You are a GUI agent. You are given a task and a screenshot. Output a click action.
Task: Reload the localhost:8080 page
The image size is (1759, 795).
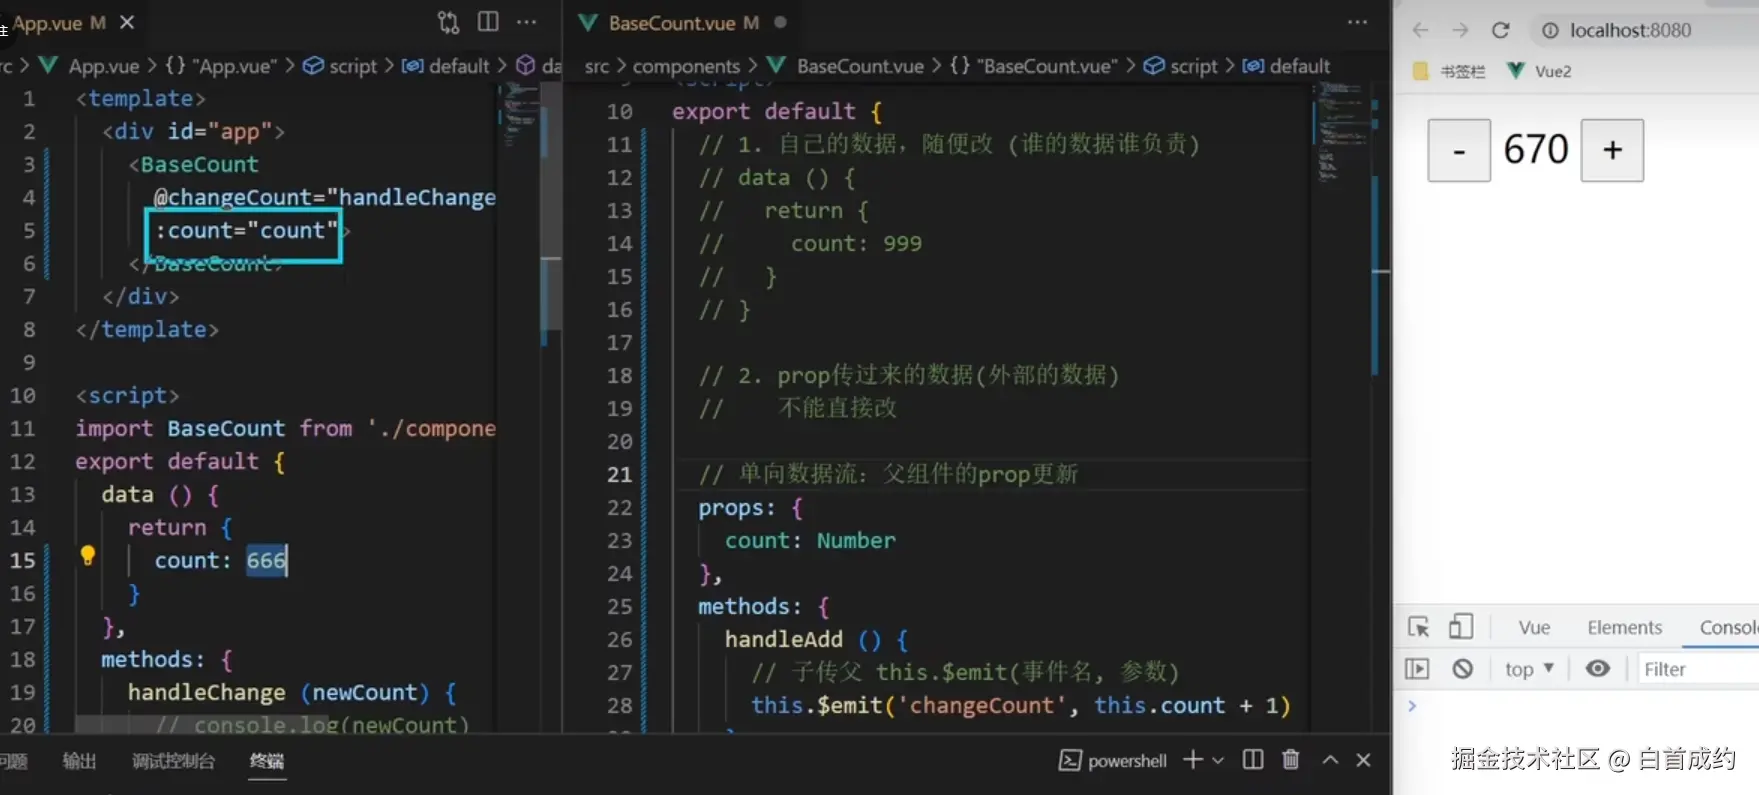tap(1500, 30)
